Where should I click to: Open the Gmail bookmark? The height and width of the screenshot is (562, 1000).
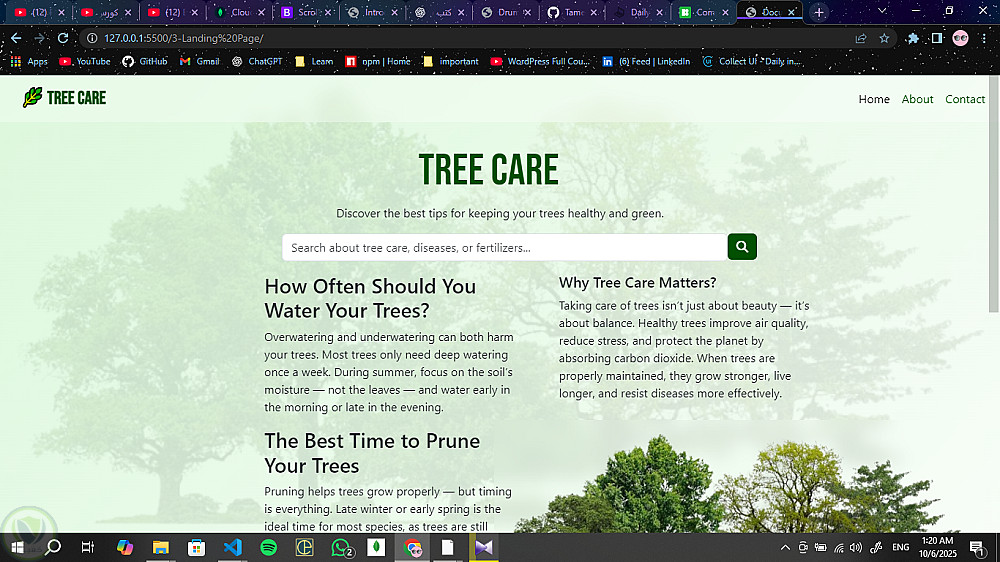pyautogui.click(x=200, y=61)
